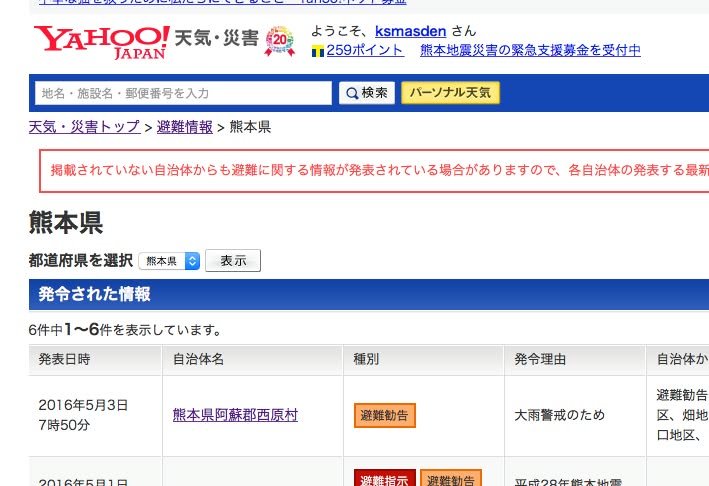Open the 熊本県 prefecture dropdown
Screen dimensions: 709x486
click(x=170, y=261)
